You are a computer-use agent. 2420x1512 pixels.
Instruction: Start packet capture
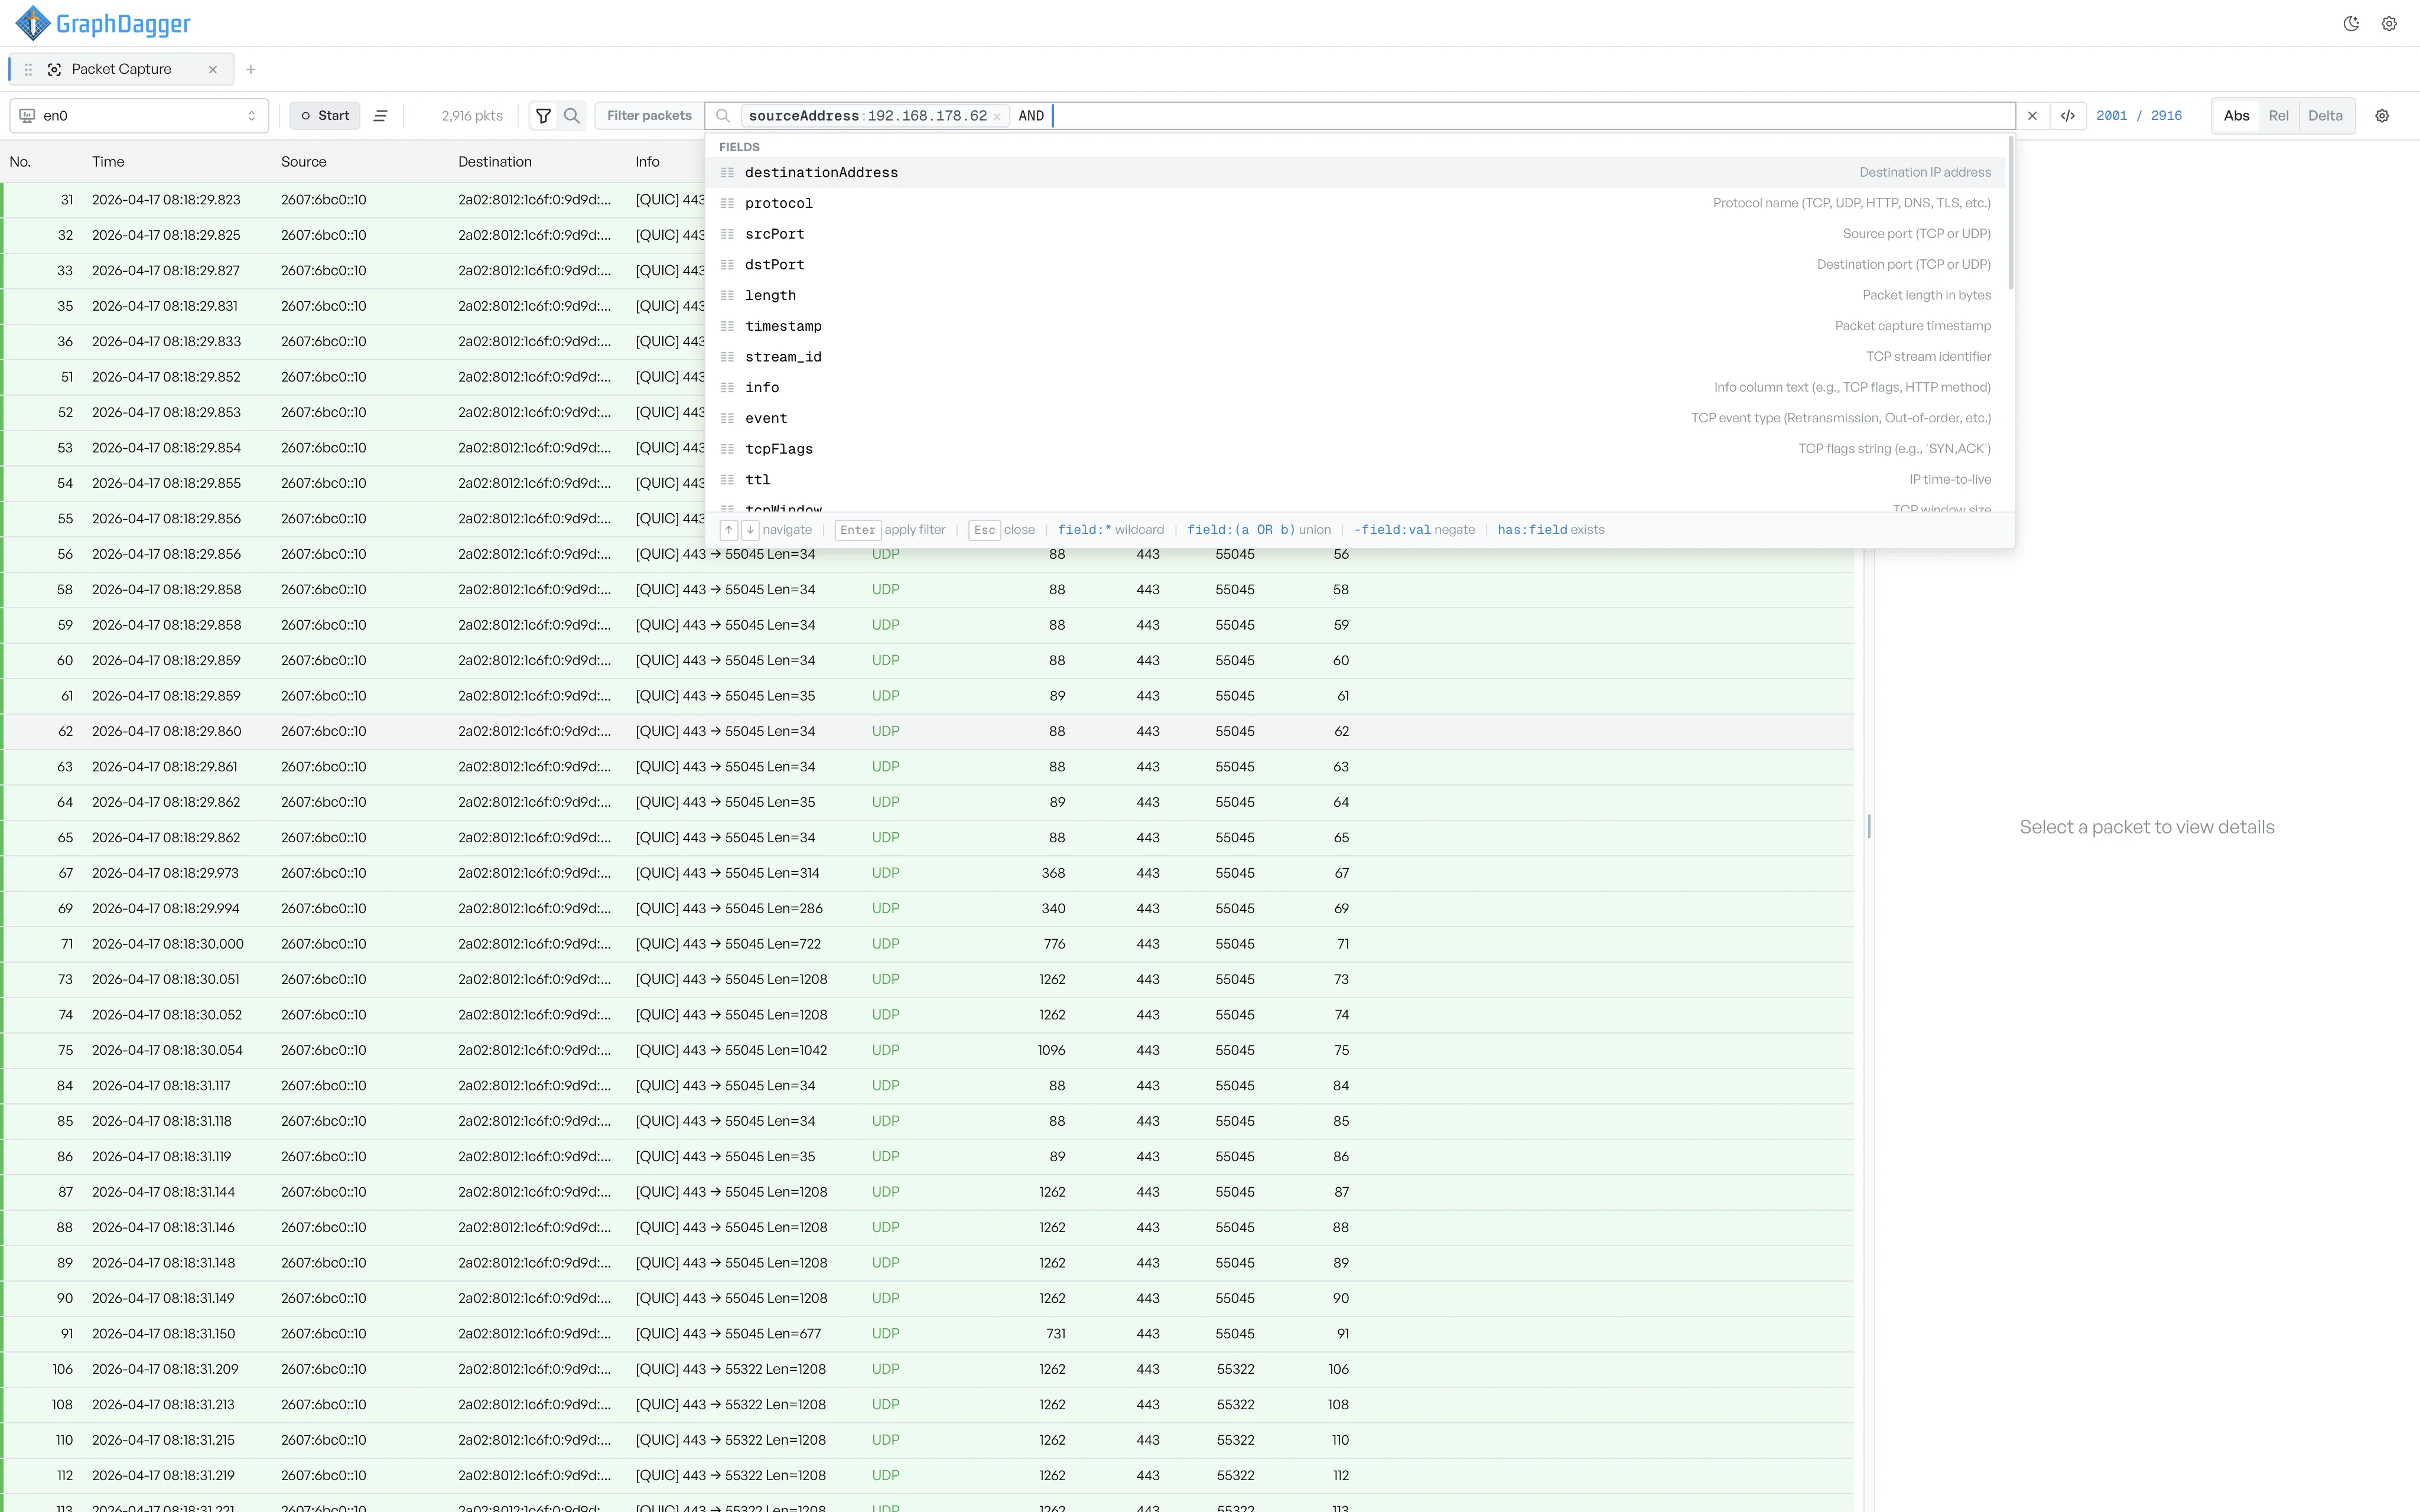(325, 116)
